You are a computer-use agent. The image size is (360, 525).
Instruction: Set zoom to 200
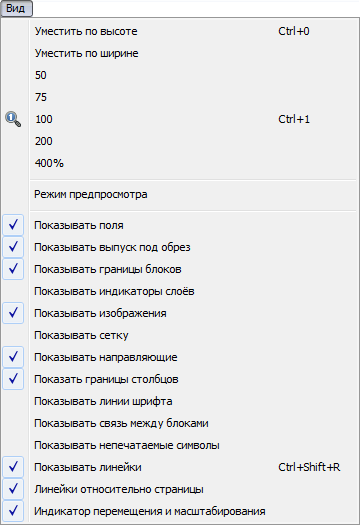pos(179,141)
